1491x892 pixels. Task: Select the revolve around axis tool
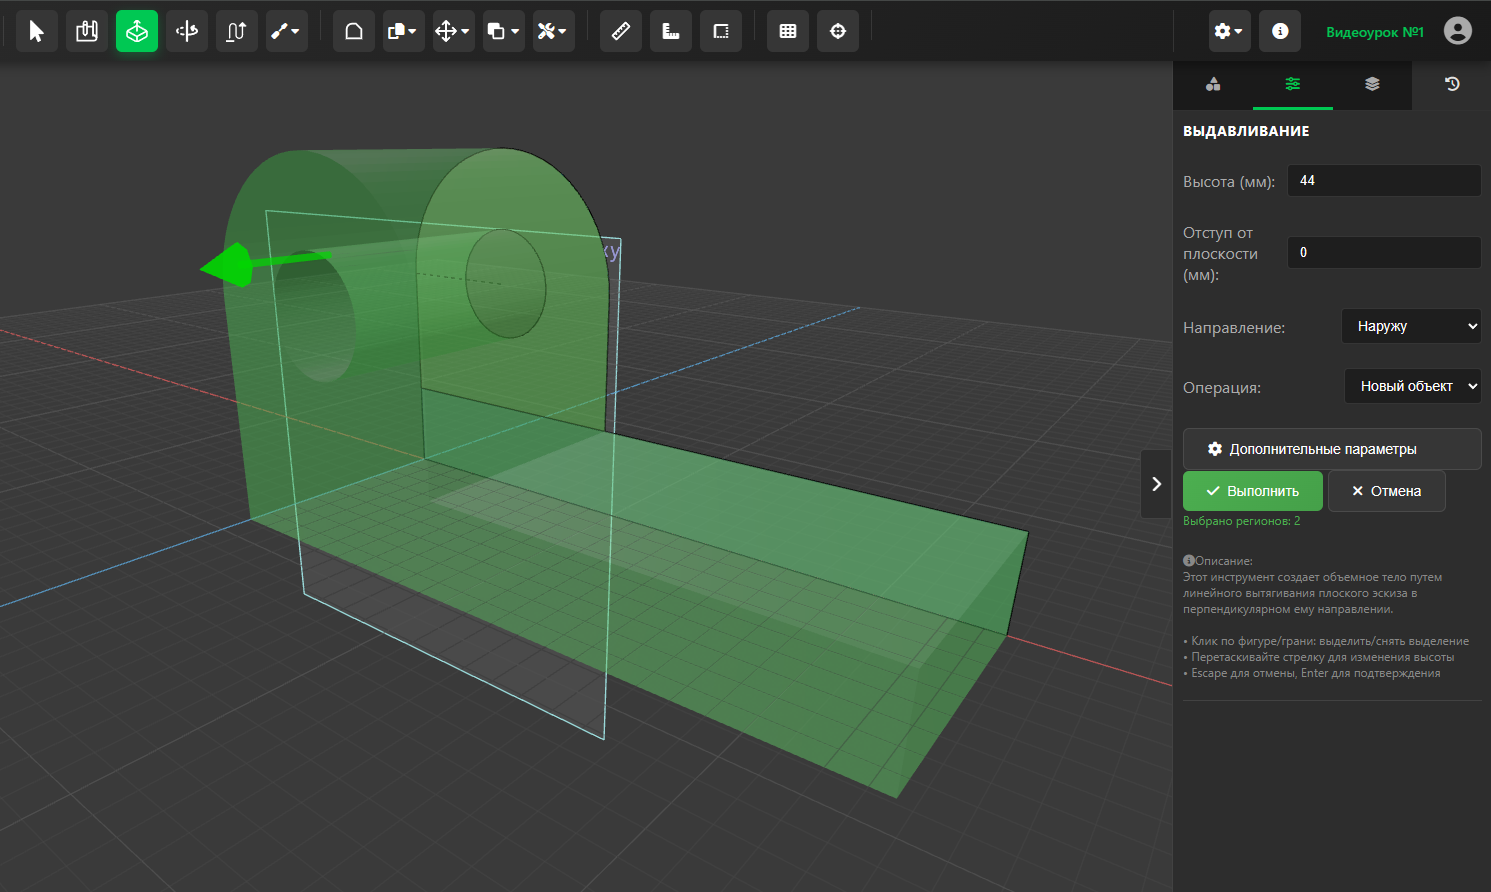point(187,31)
